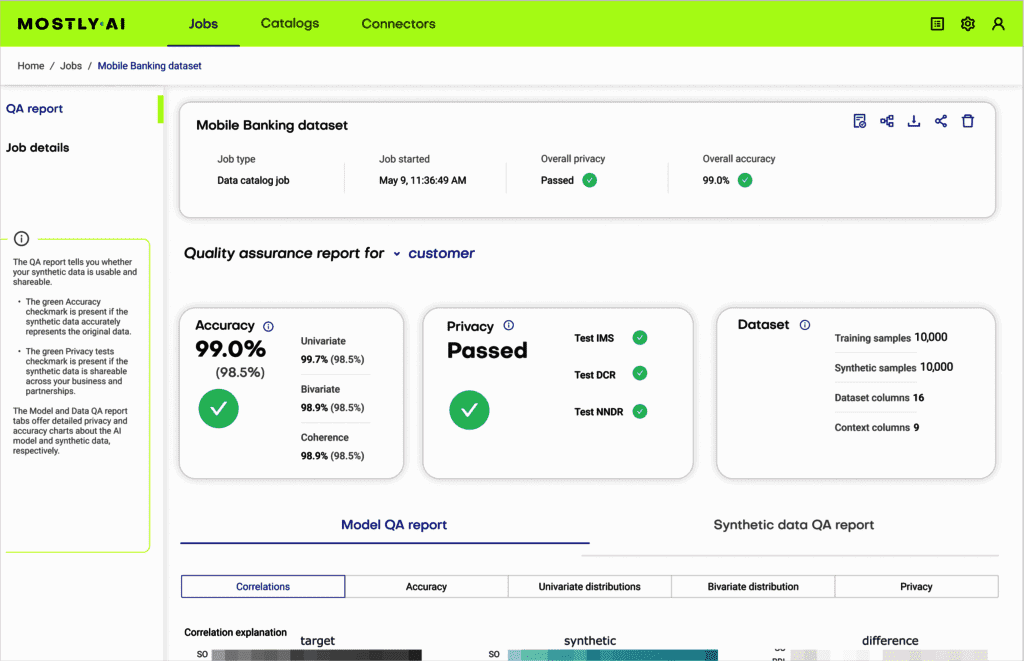Go to Jobs in breadcrumb
The image size is (1024, 661).
[x=71, y=66]
